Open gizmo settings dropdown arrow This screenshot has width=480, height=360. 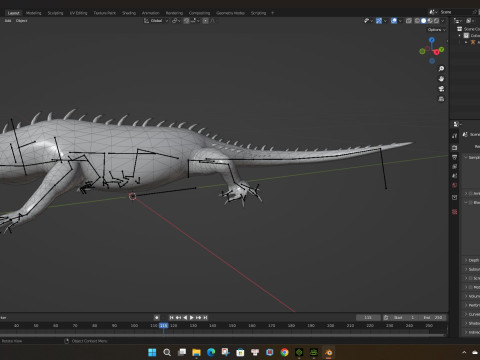[x=385, y=21]
